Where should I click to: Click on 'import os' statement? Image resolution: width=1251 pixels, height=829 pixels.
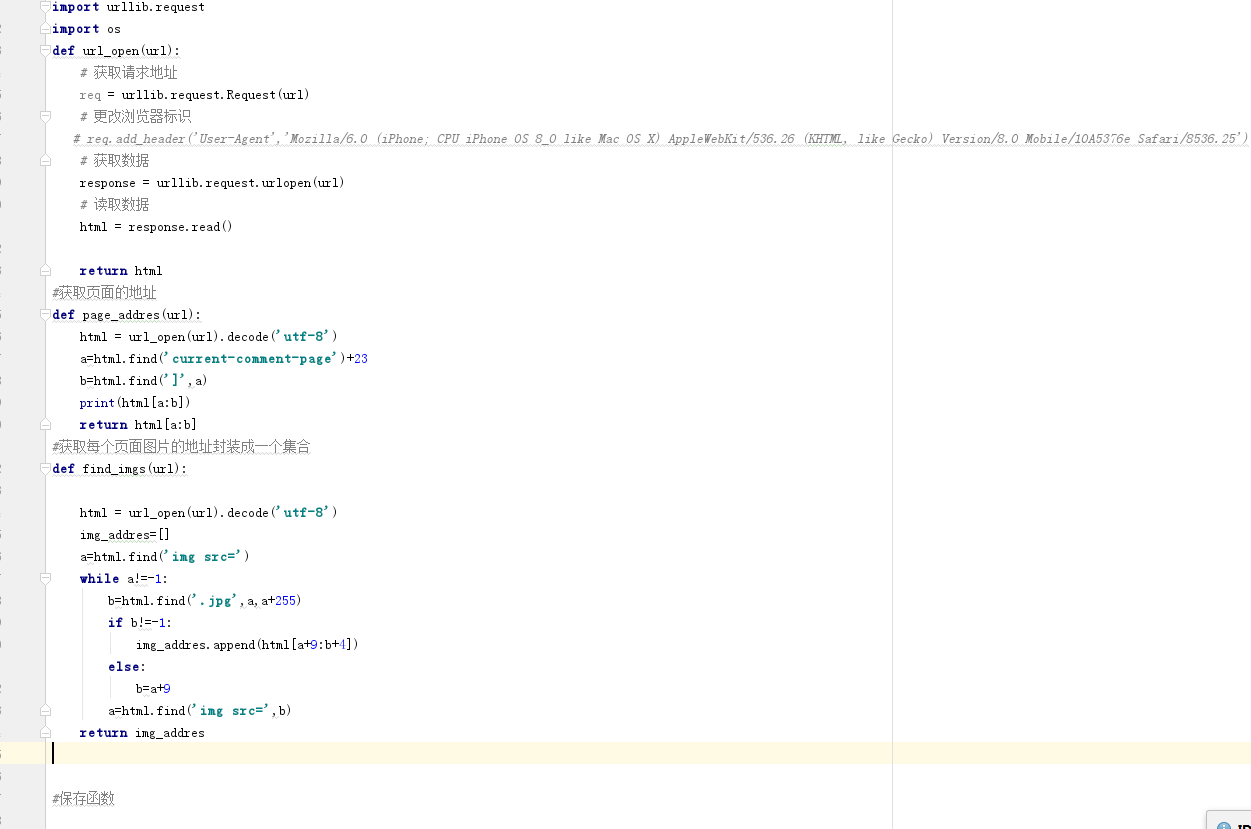click(x=86, y=29)
